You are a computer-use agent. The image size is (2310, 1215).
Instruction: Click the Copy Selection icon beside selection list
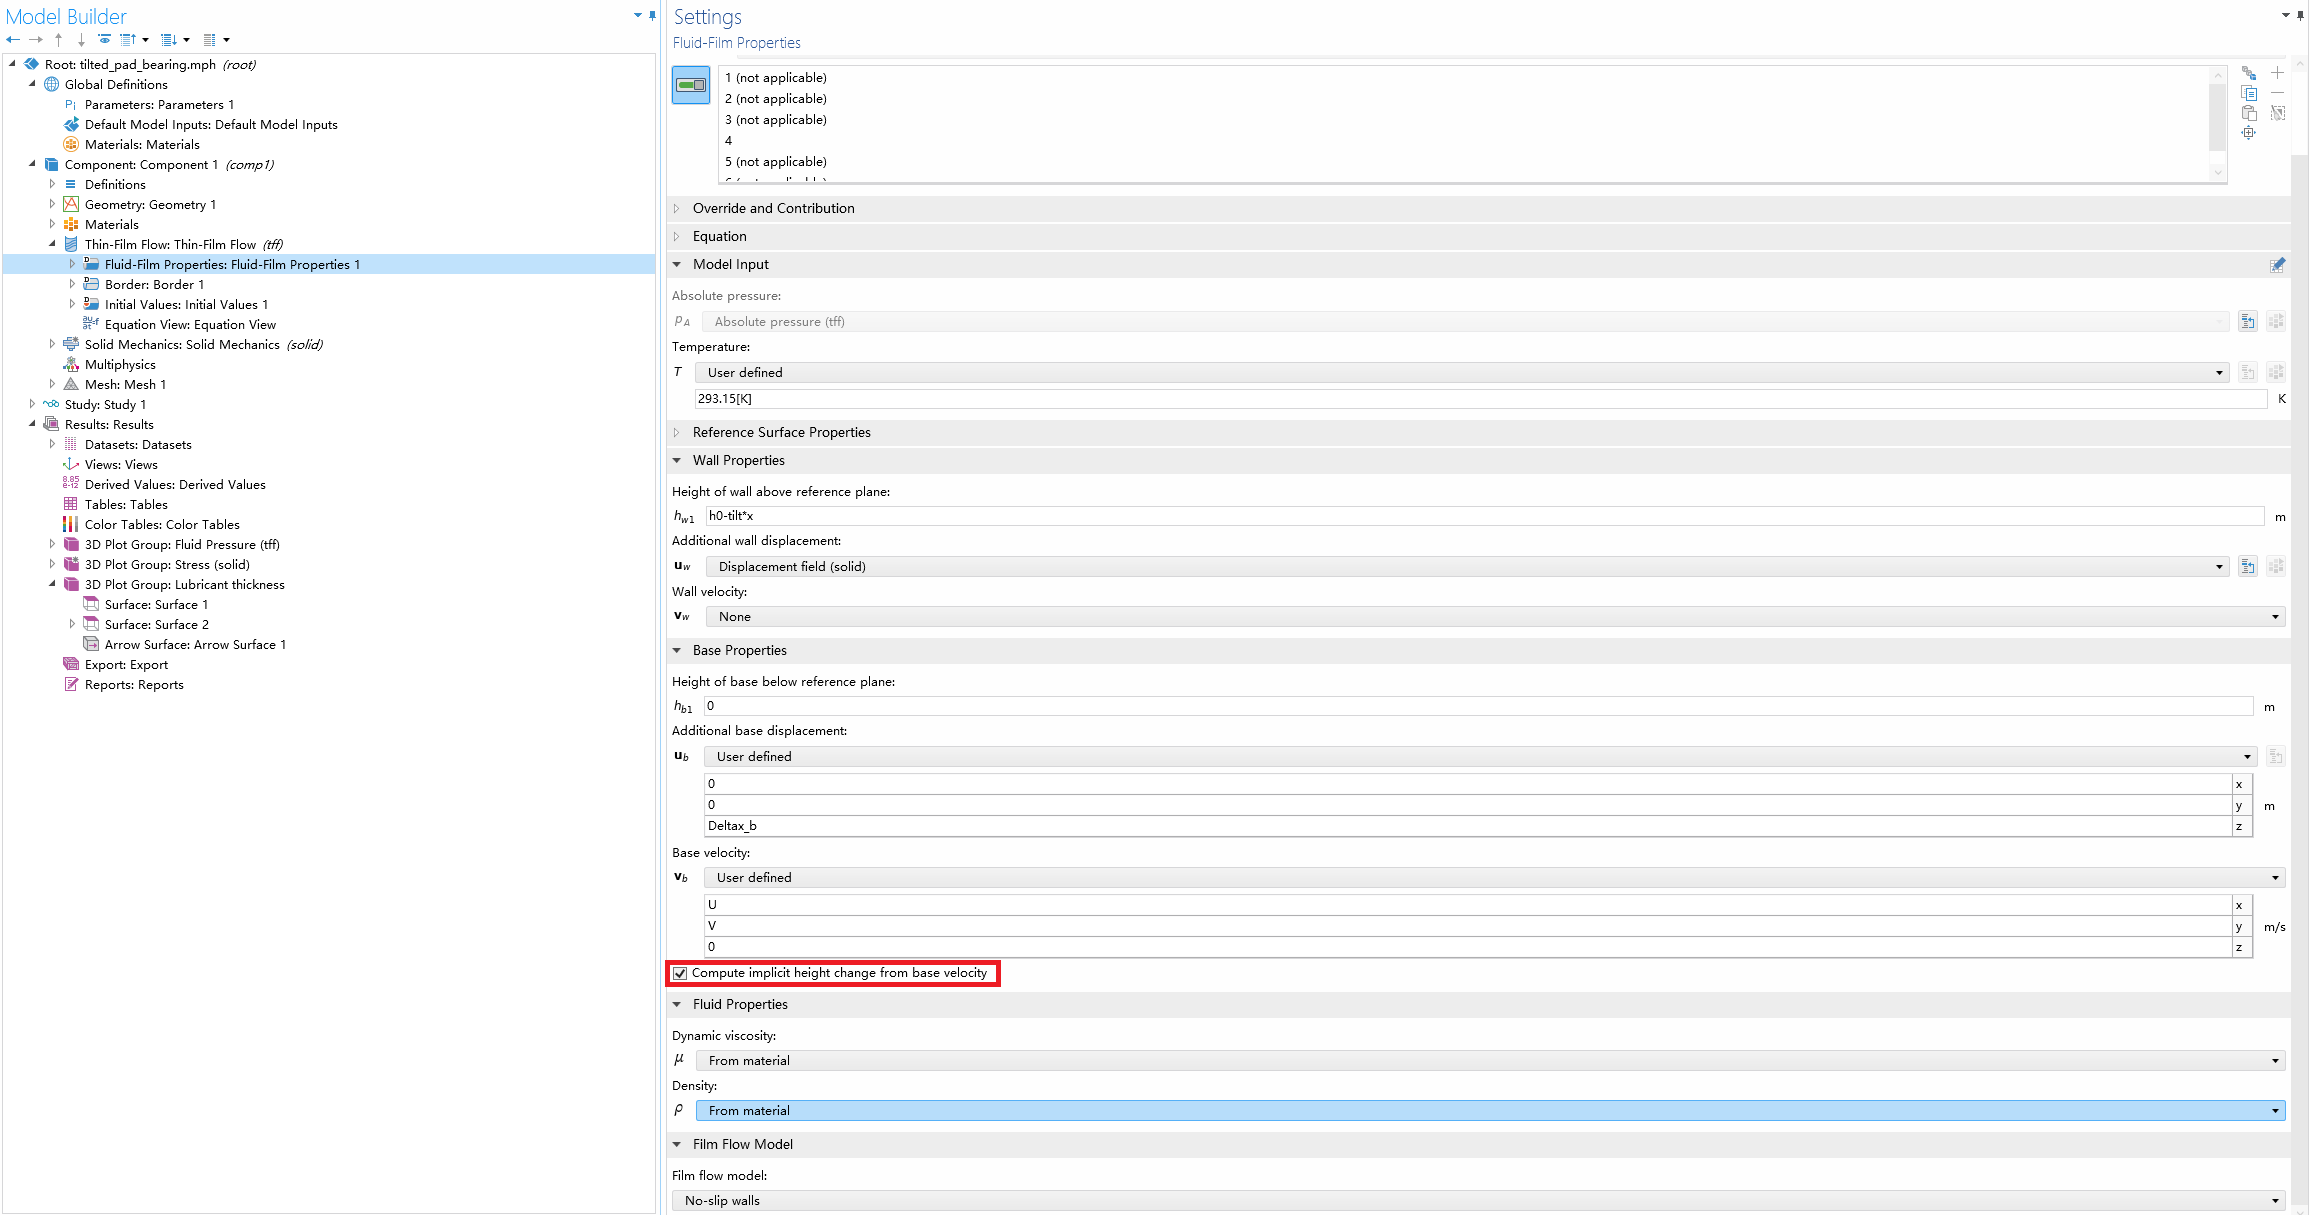pos(2248,93)
